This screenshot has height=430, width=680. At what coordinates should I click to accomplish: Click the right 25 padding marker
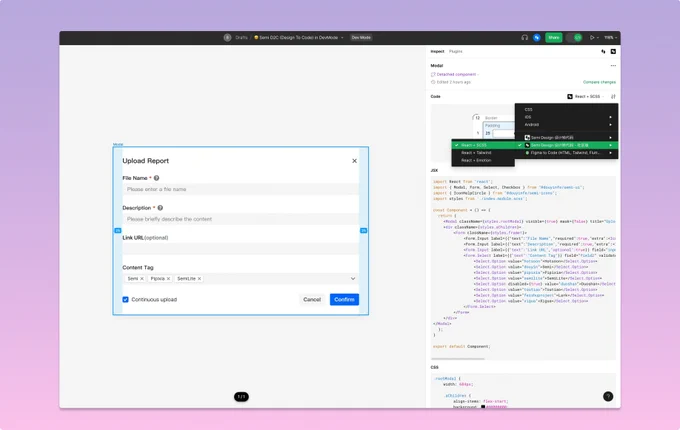363,231
